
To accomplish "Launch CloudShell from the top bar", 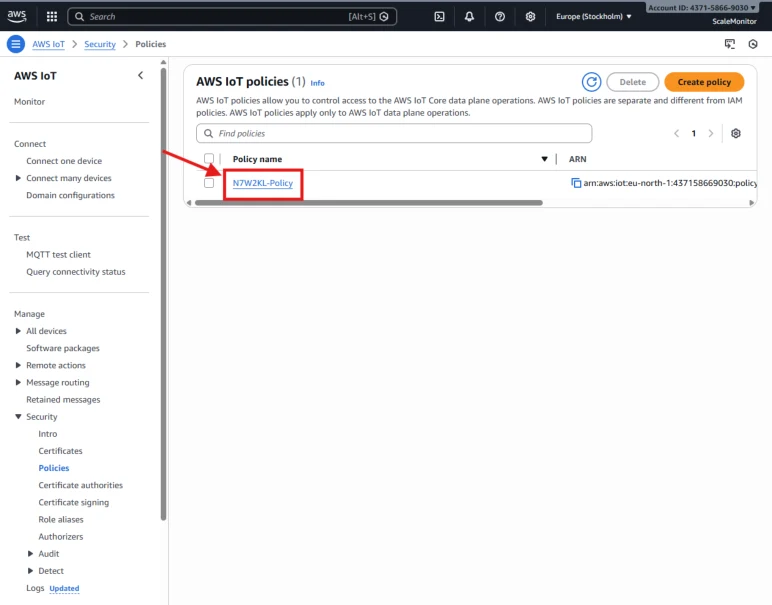I will 439,17.
